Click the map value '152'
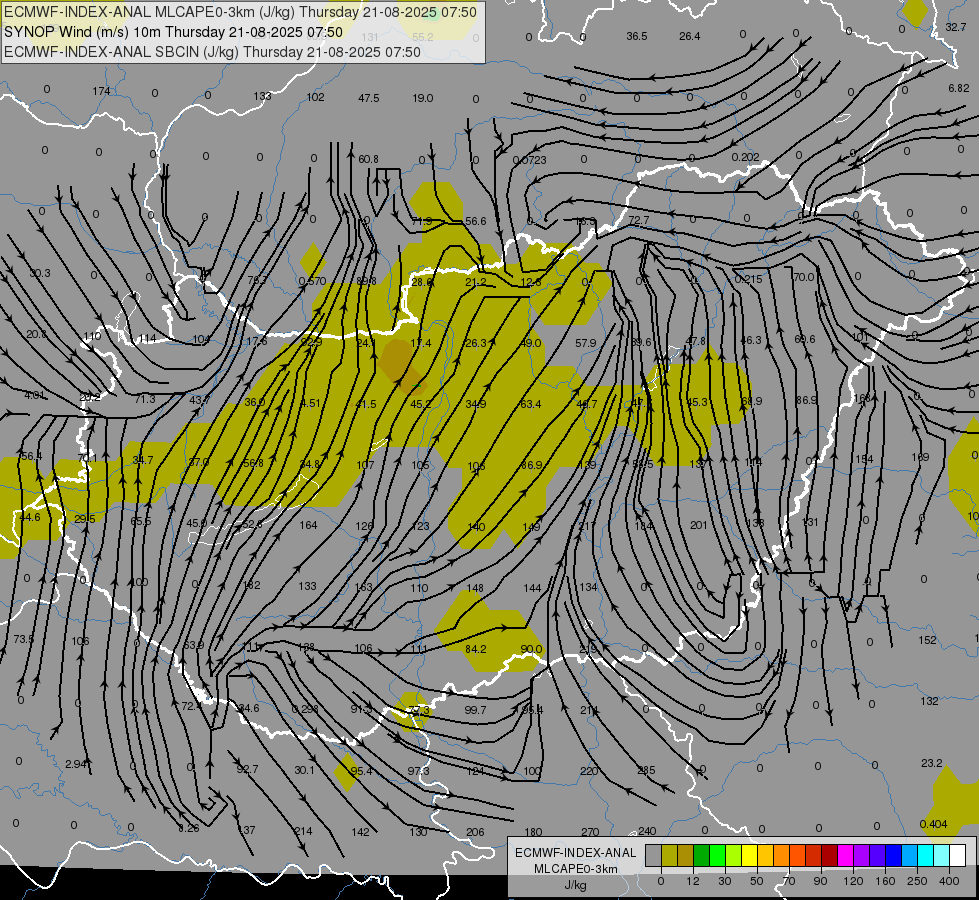 (x=928, y=640)
